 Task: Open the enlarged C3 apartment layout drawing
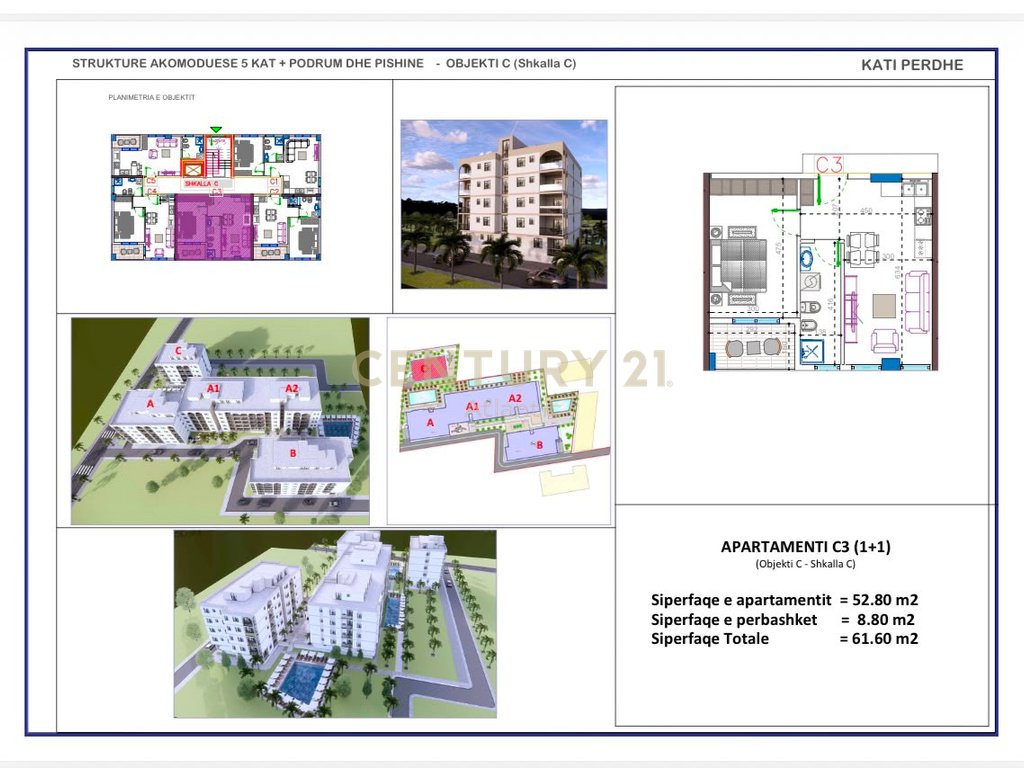820,263
